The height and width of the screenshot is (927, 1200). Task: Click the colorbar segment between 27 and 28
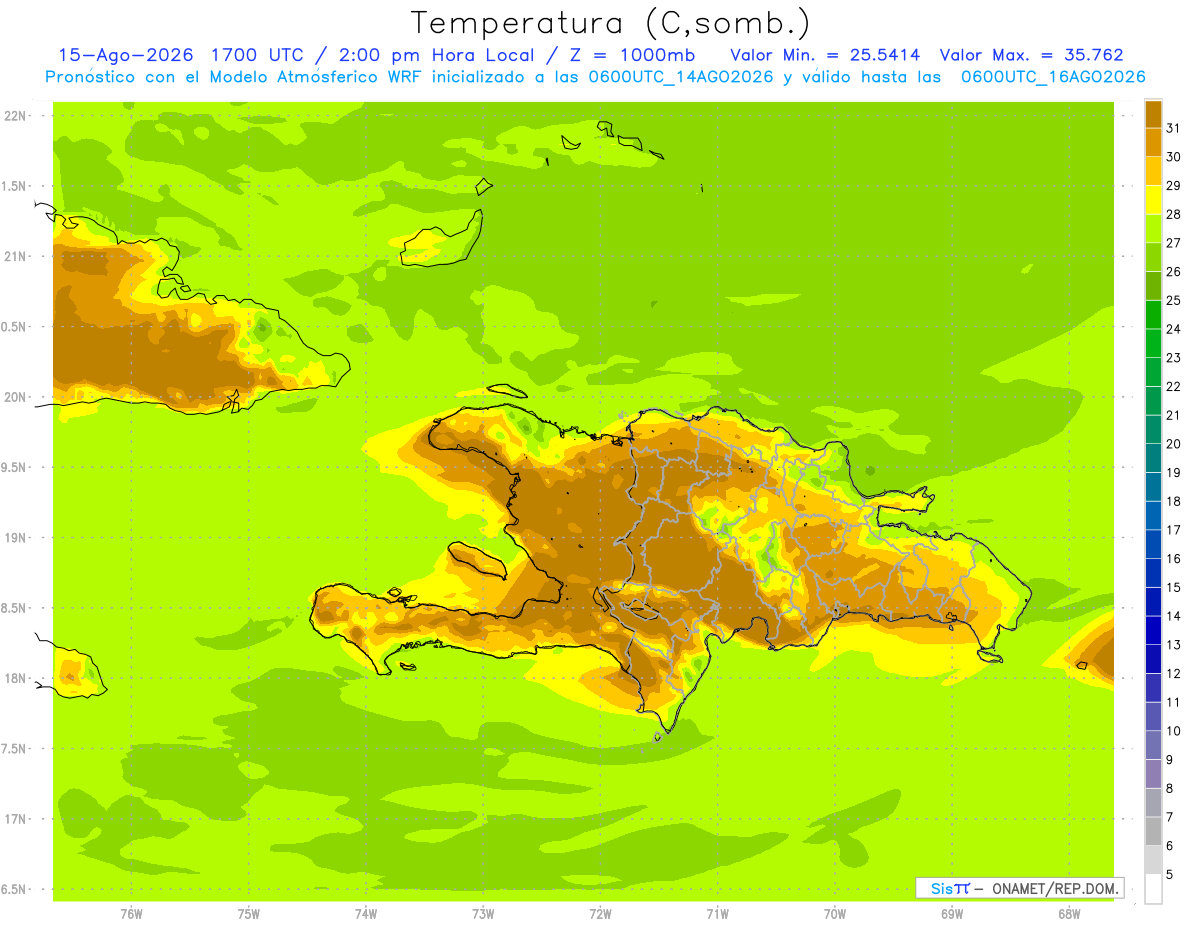pos(1153,228)
